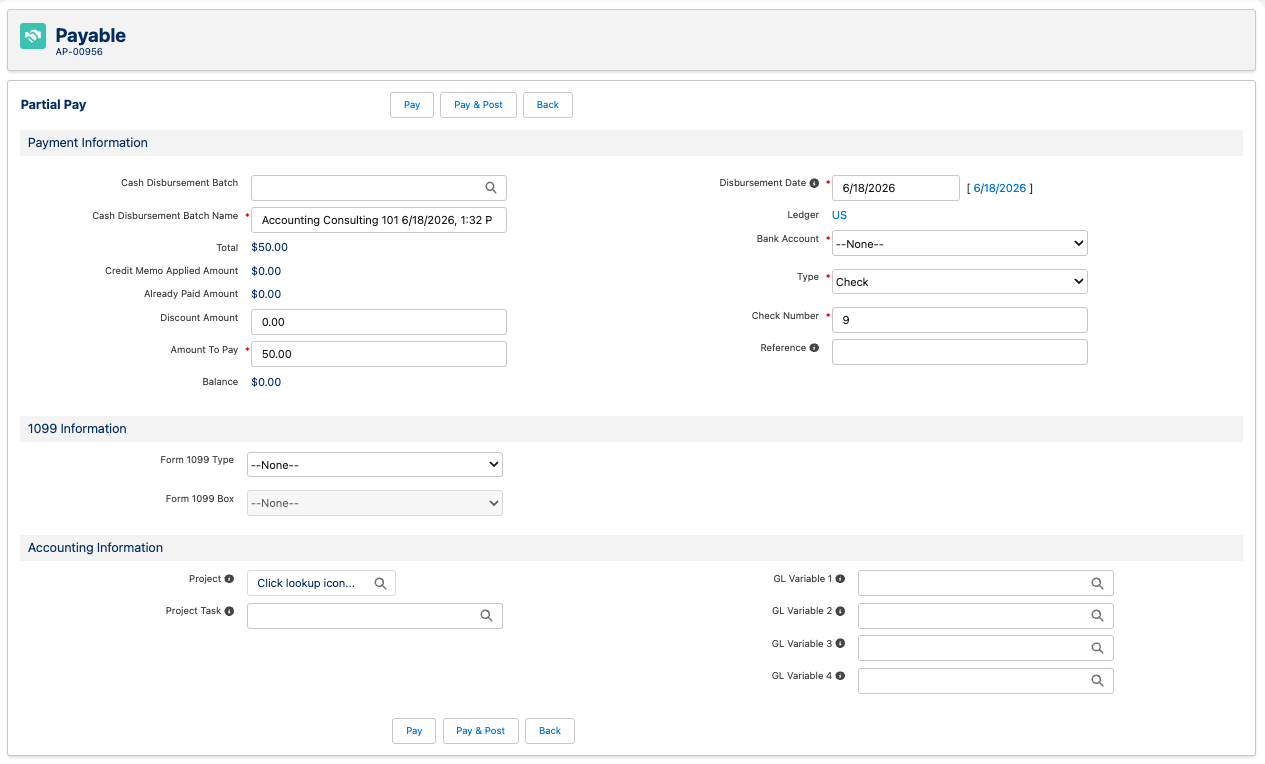Click the Reference field info icon
1265x764 pixels.
pyautogui.click(x=814, y=348)
